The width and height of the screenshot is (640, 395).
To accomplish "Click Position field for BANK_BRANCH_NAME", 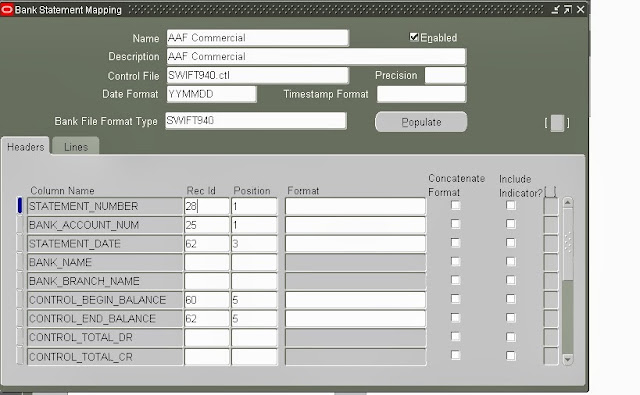I will [254, 281].
